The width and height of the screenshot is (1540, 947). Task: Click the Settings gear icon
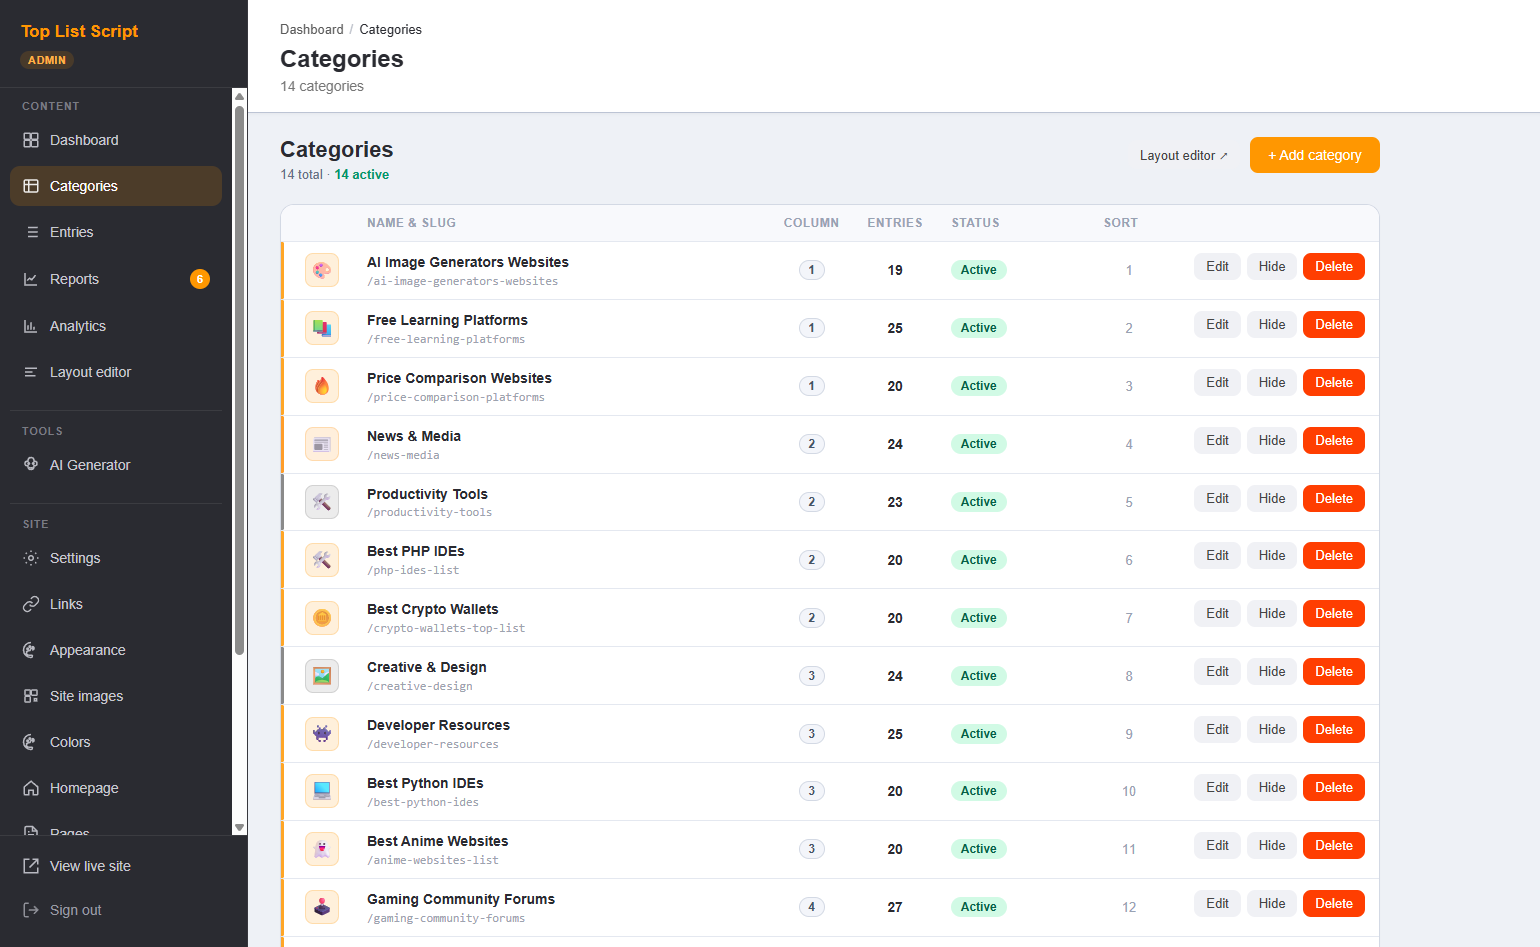tap(31, 558)
